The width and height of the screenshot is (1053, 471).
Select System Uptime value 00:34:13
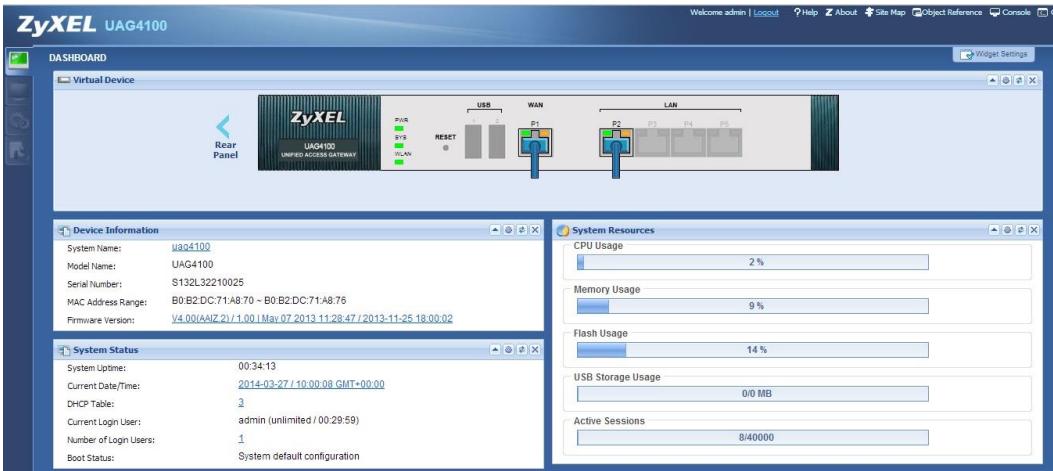pyautogui.click(x=257, y=366)
